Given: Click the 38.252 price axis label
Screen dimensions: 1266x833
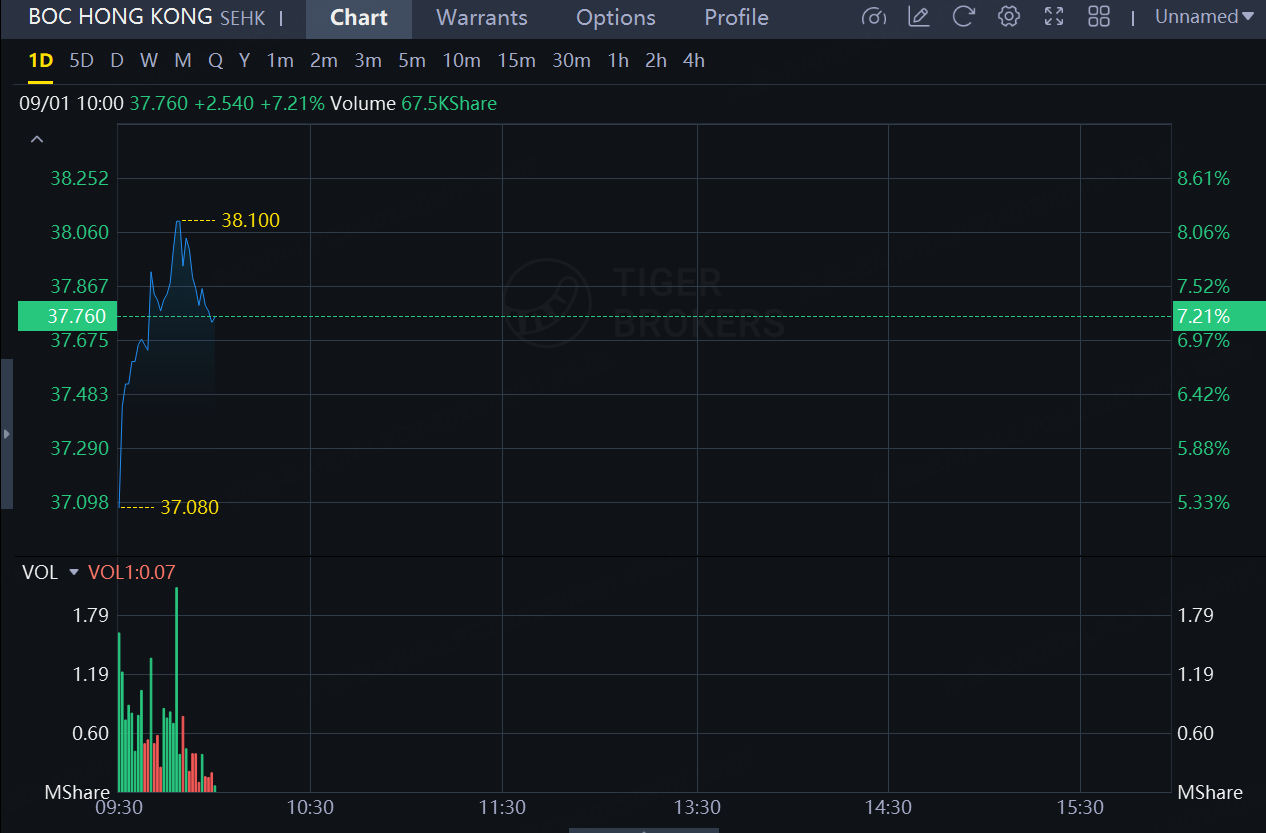Looking at the screenshot, I should point(79,179).
